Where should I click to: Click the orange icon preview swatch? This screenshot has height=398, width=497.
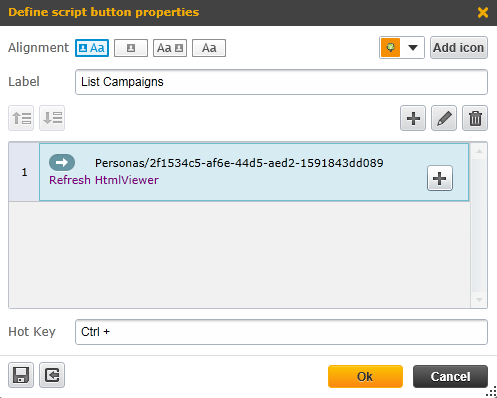390,48
